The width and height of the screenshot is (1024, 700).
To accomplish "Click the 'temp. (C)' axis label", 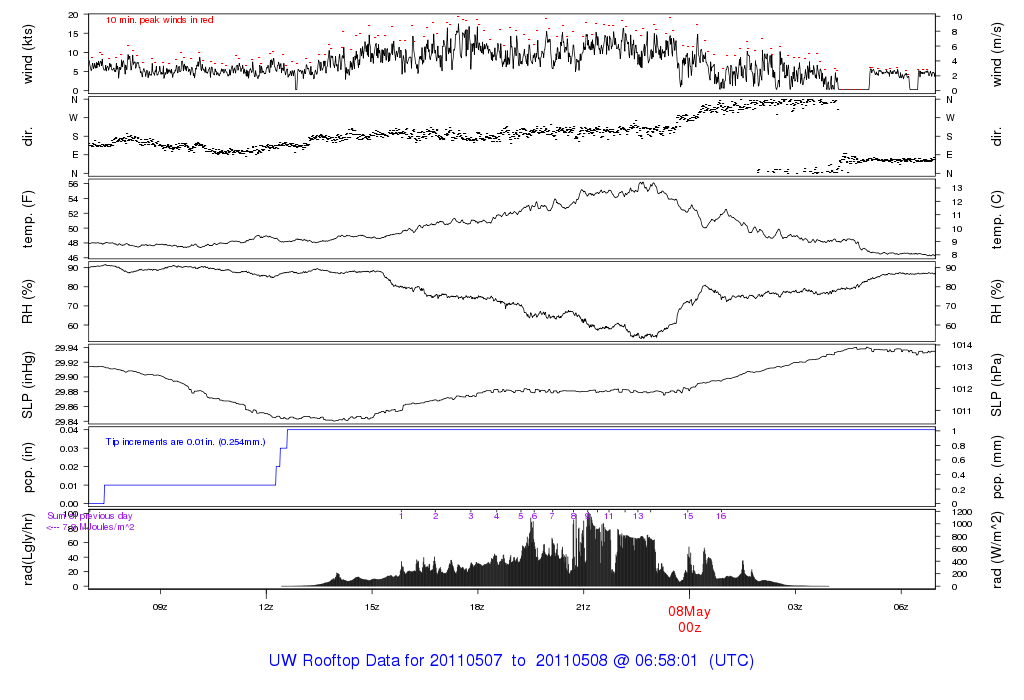I will pos(997,219).
